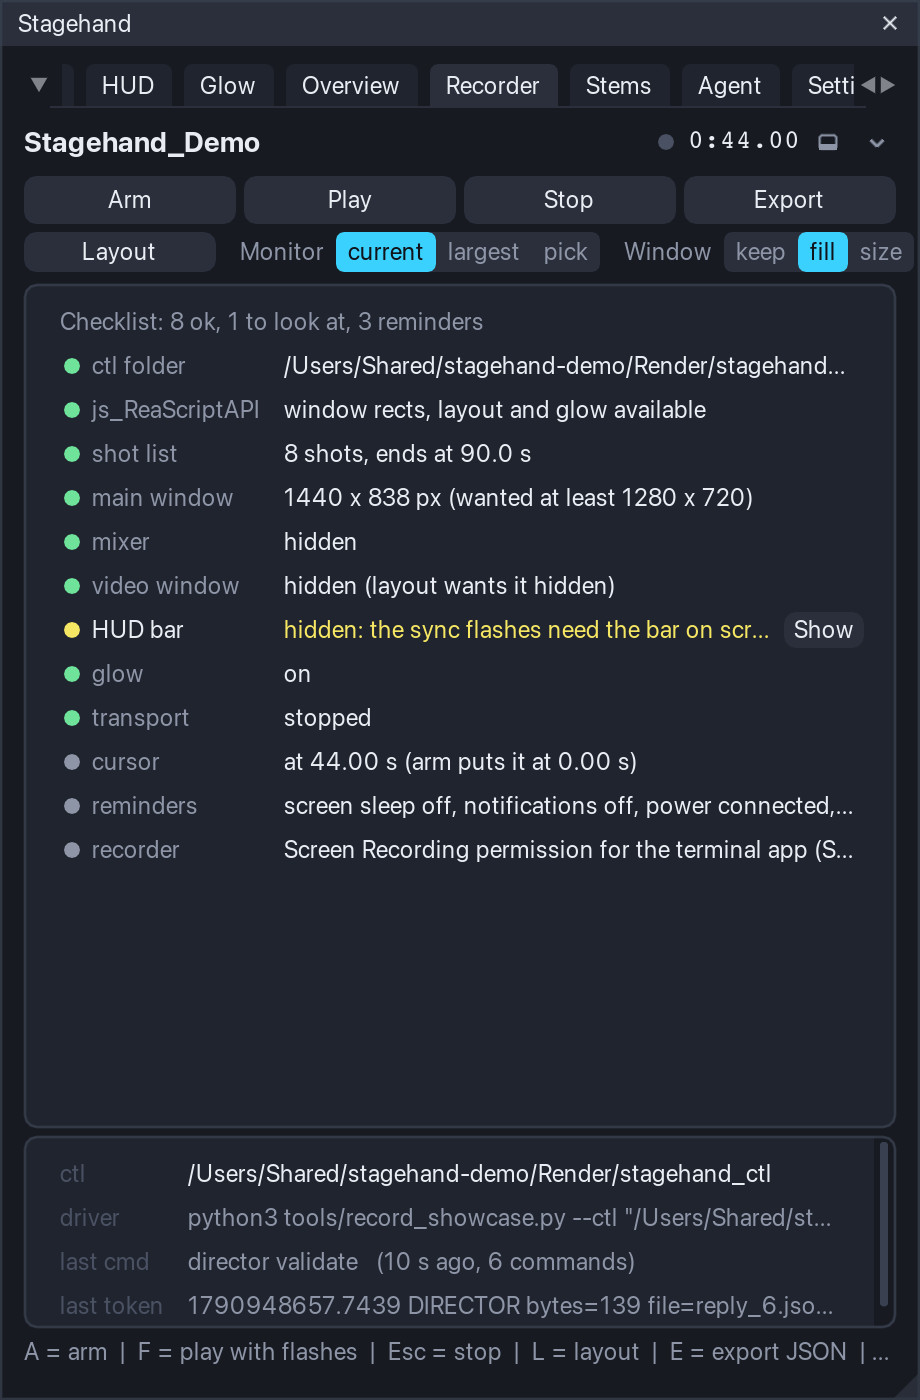This screenshot has width=920, height=1400.
Task: Click the video window status dot
Action: click(72, 586)
